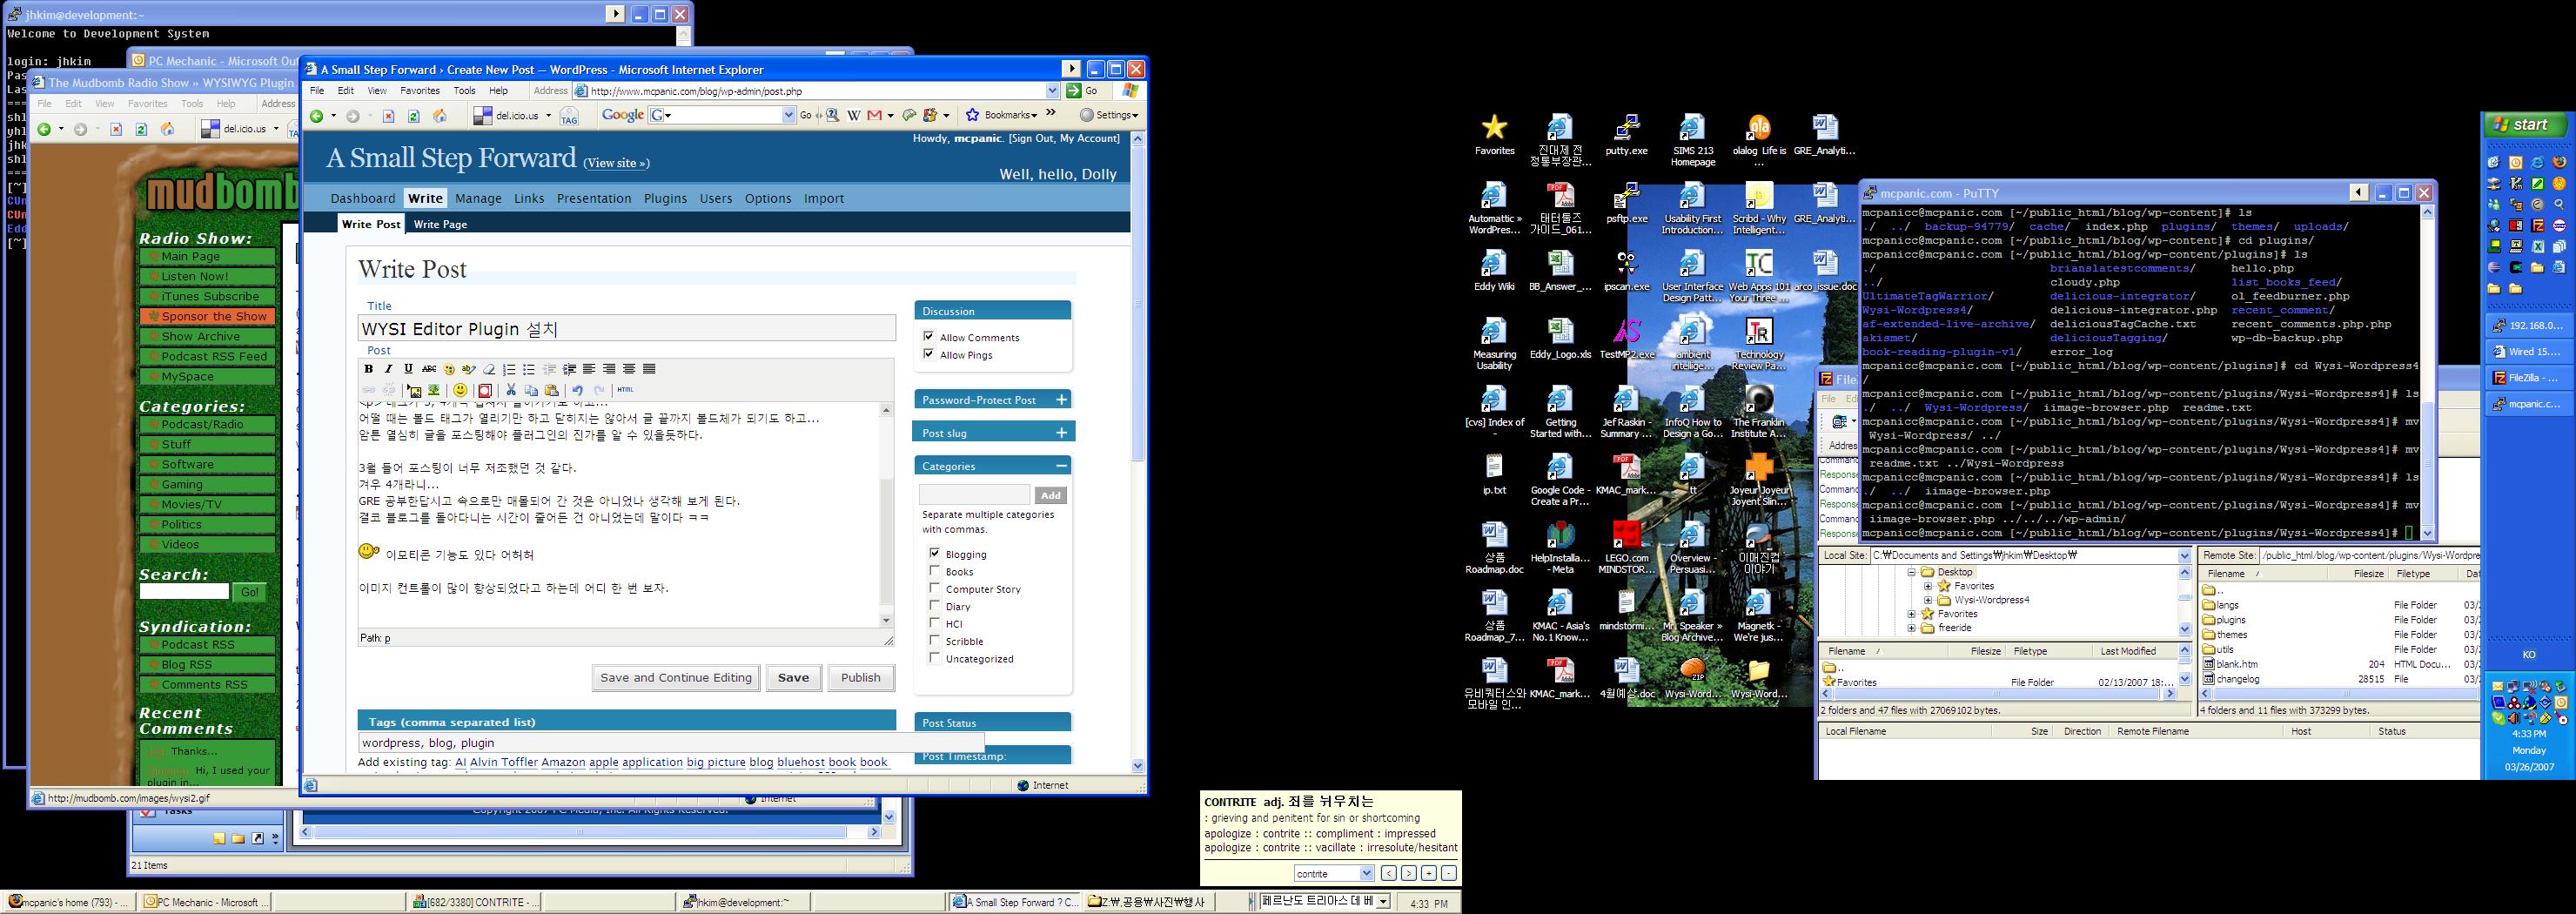Check the HCI category
Viewport: 2576px width, 914px height.
[x=935, y=623]
